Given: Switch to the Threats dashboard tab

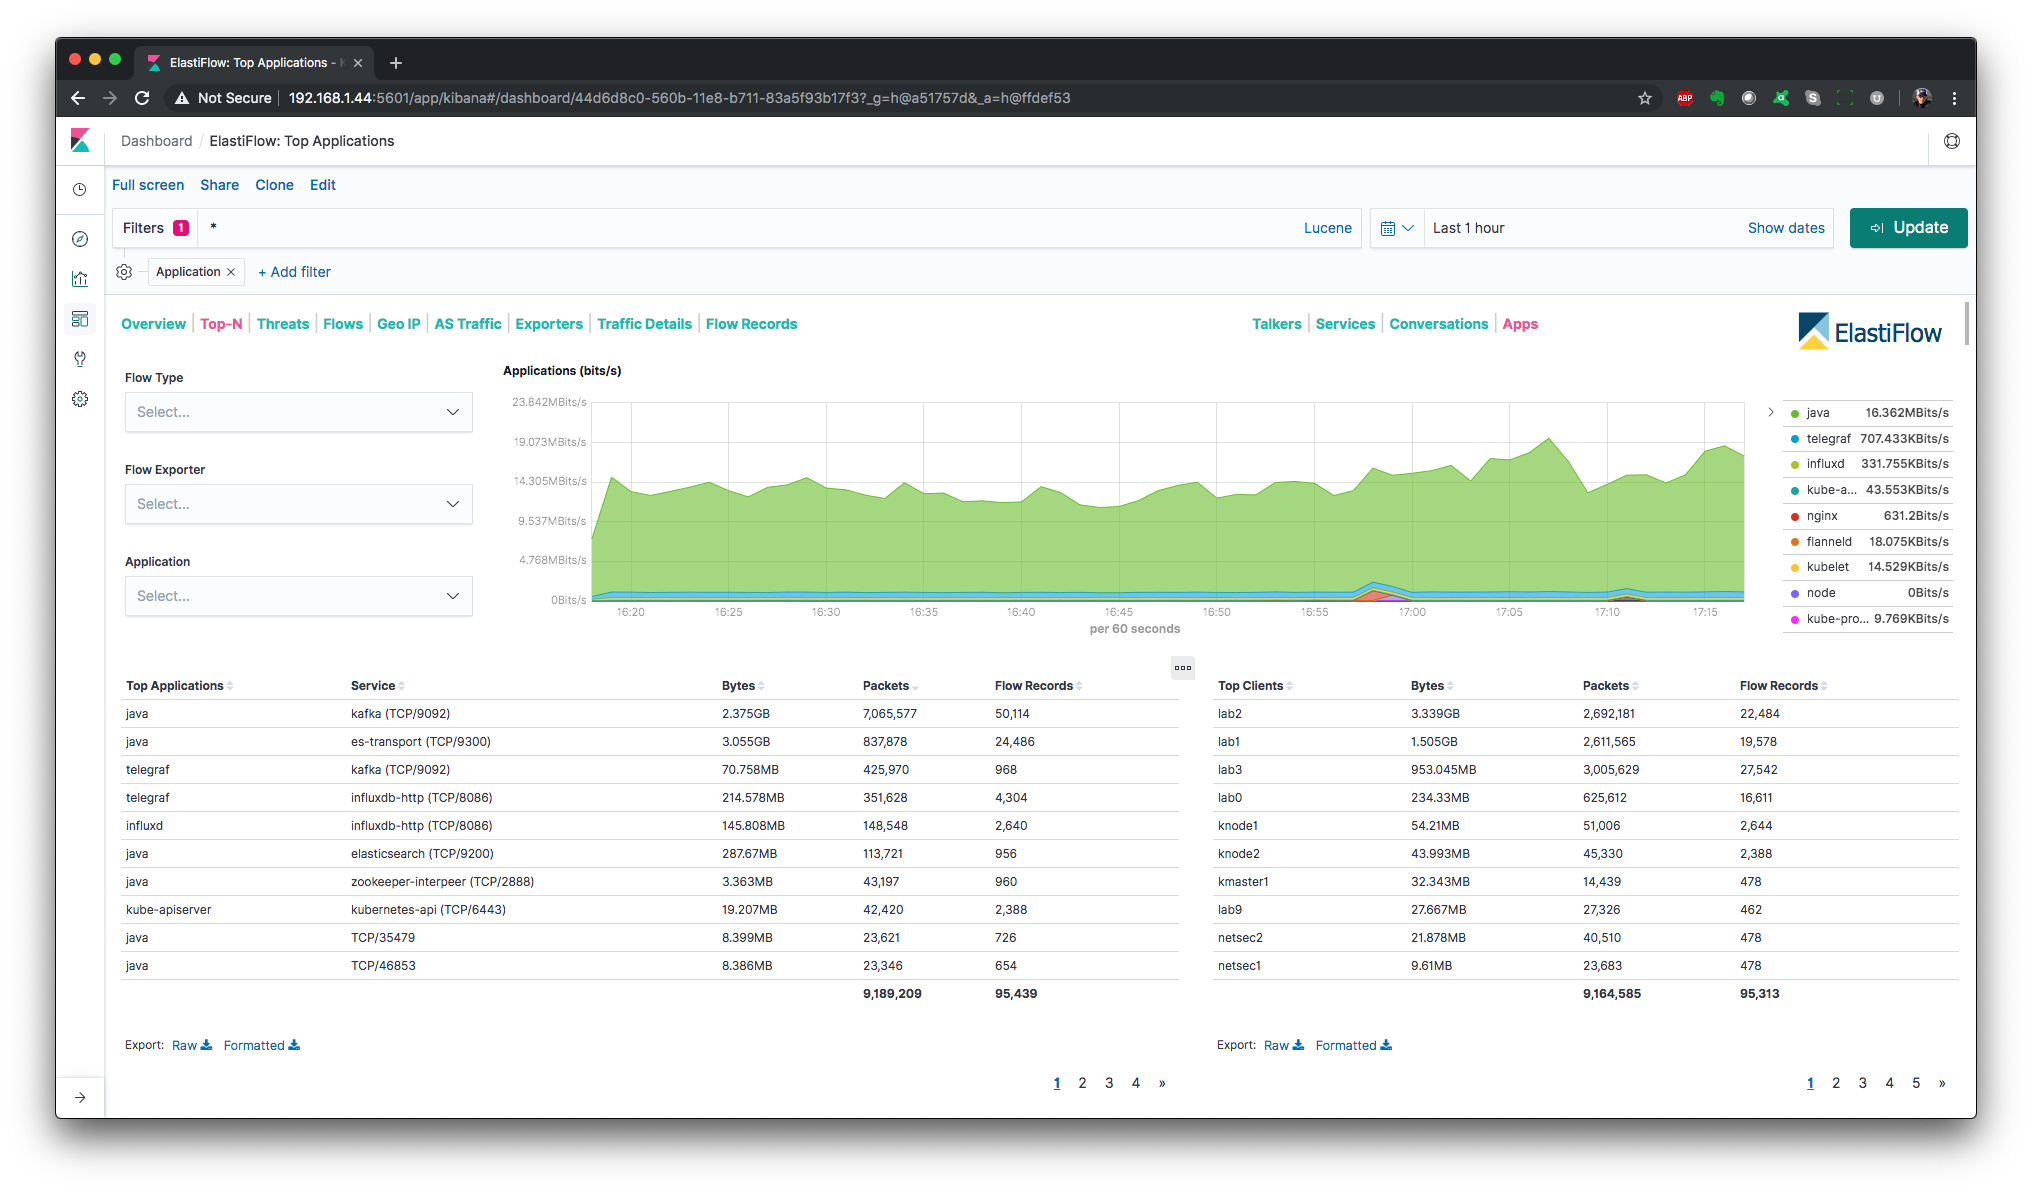Looking at the screenshot, I should 282,324.
